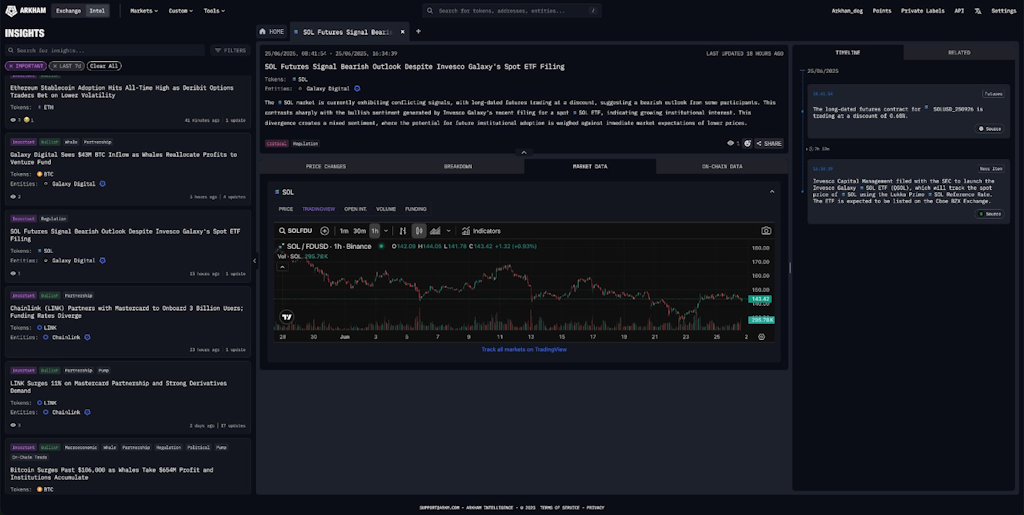Open Private Labels in the header
1024x515 pixels.
tap(922, 10)
